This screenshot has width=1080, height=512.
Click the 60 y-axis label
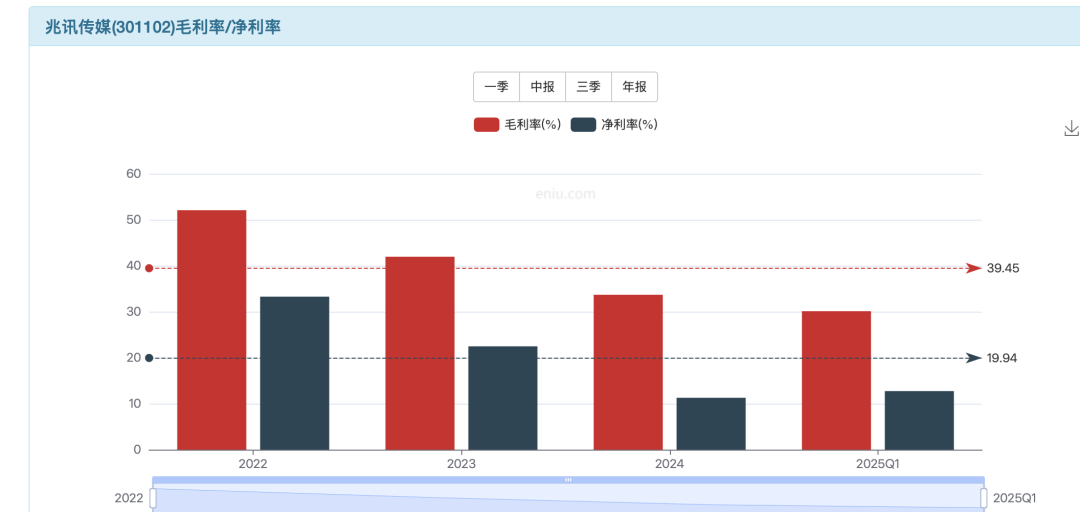pos(134,174)
